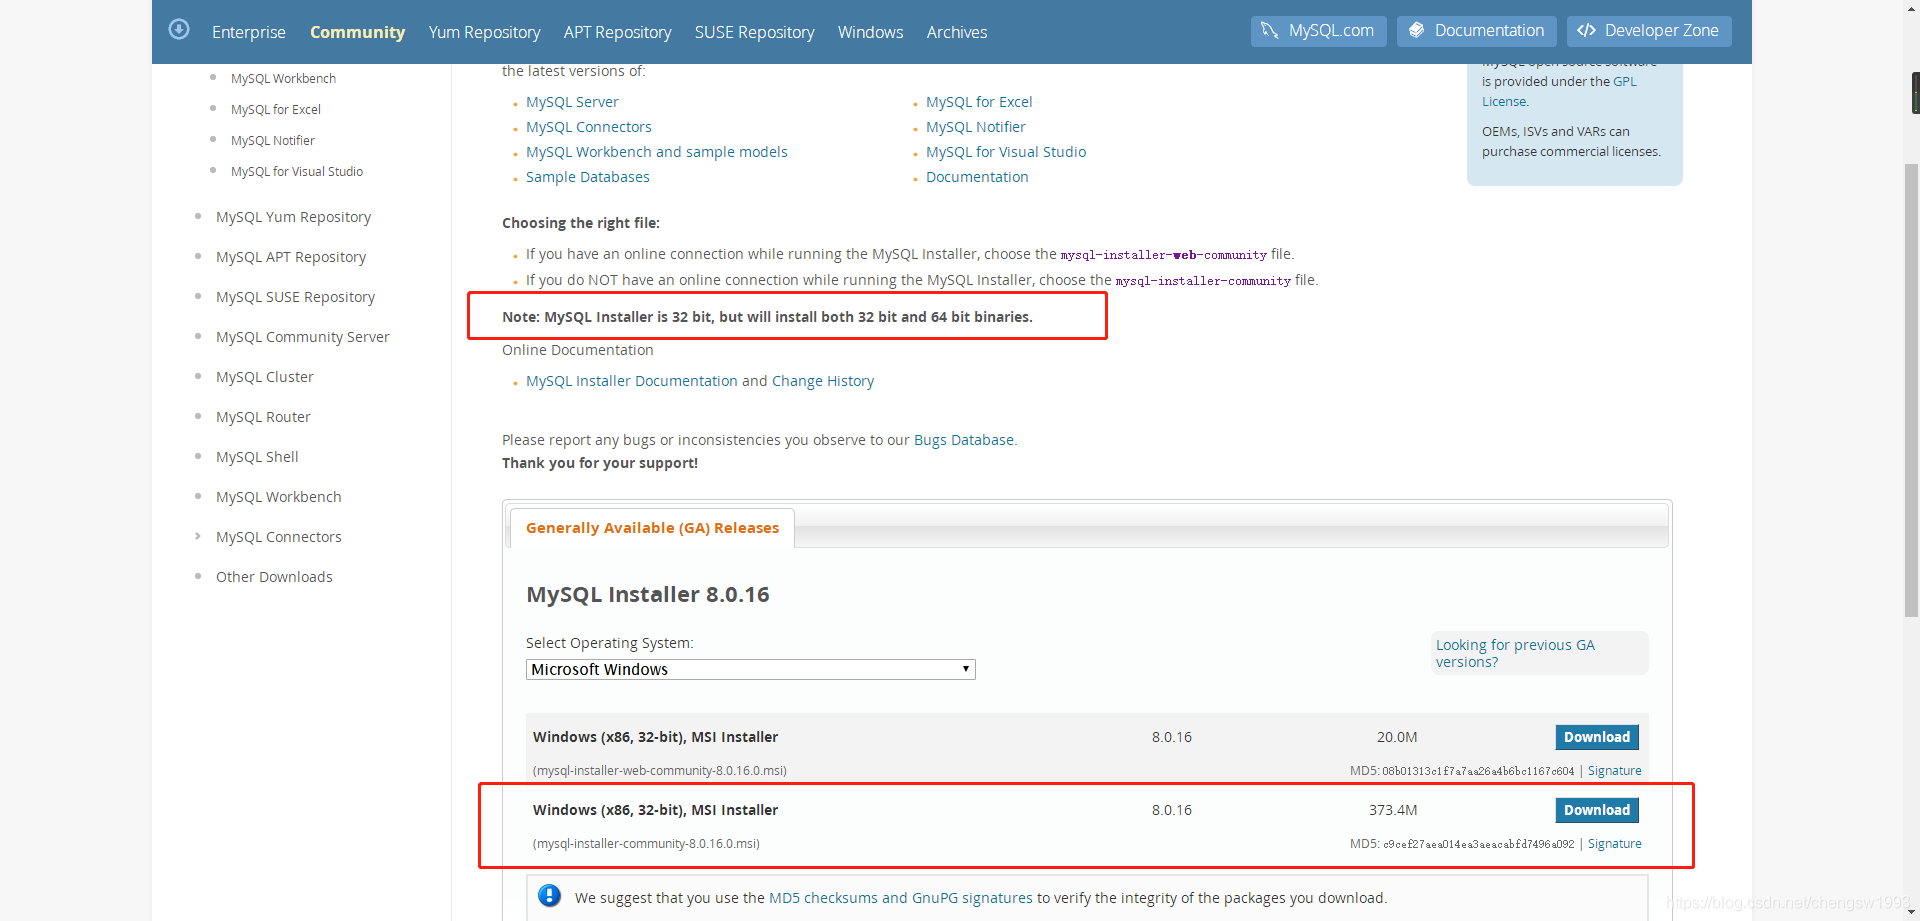Select Generally Available (GA) Releases tab
This screenshot has width=1920, height=921.
tap(652, 528)
